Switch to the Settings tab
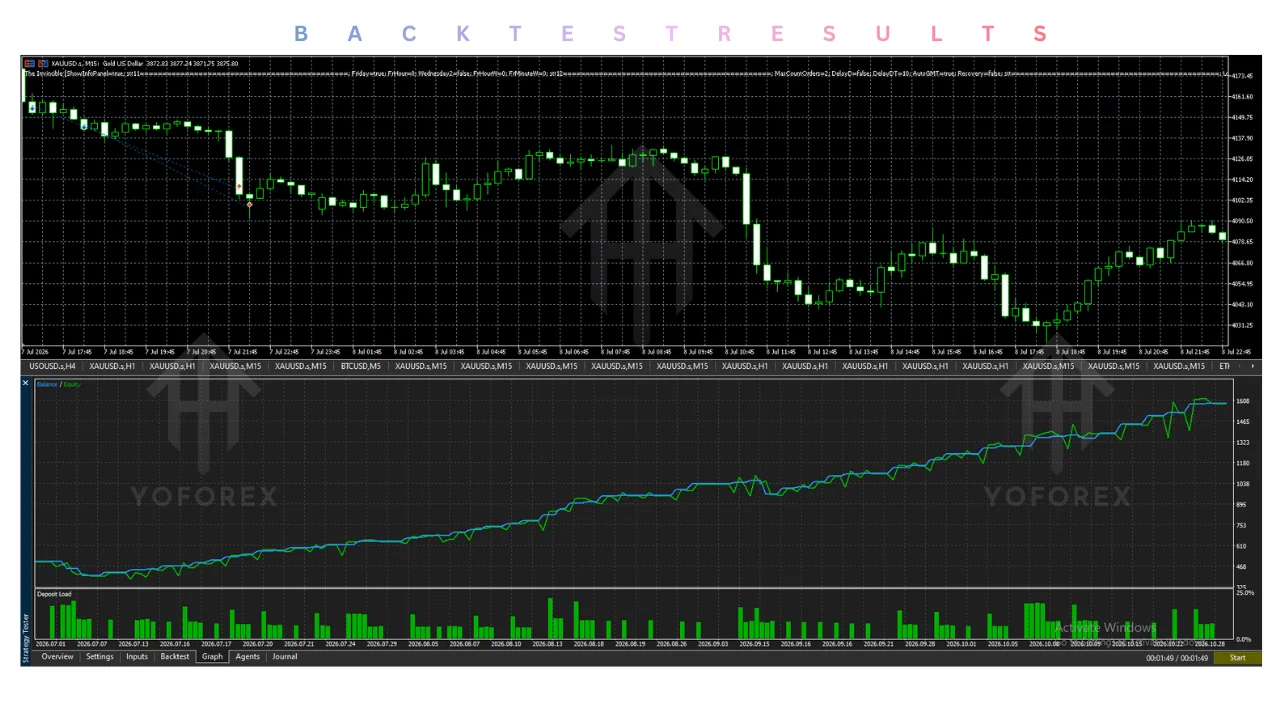Screen dimensions: 1280x720 tap(99, 657)
